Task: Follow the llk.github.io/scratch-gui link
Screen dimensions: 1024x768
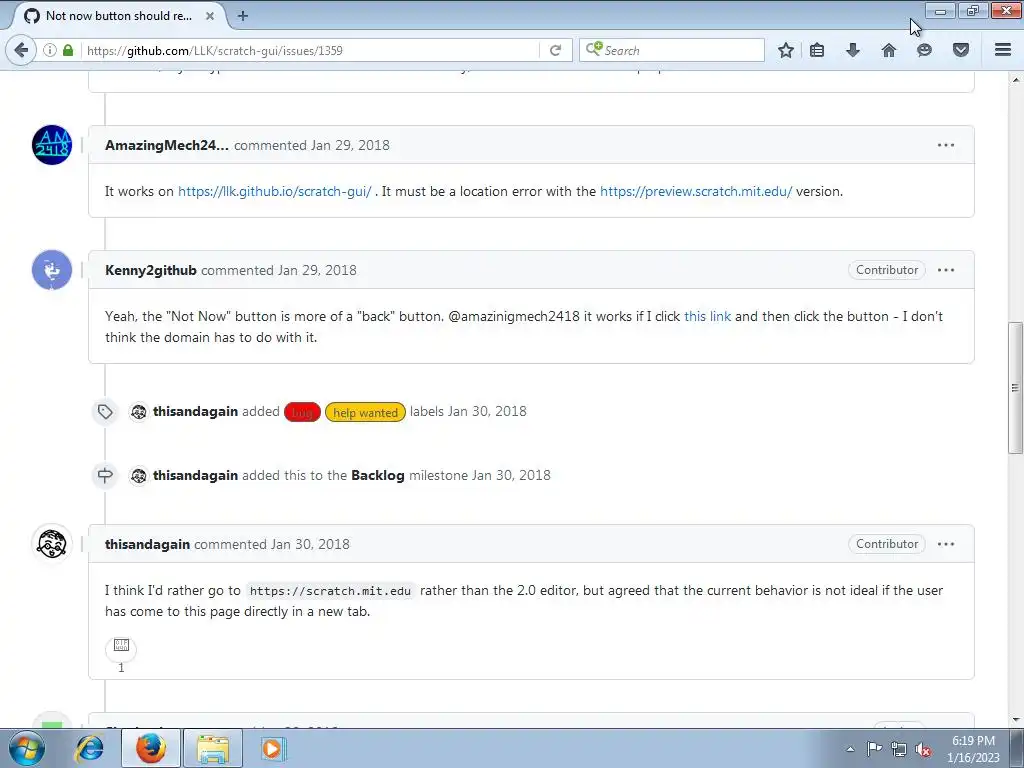Action: tap(274, 191)
